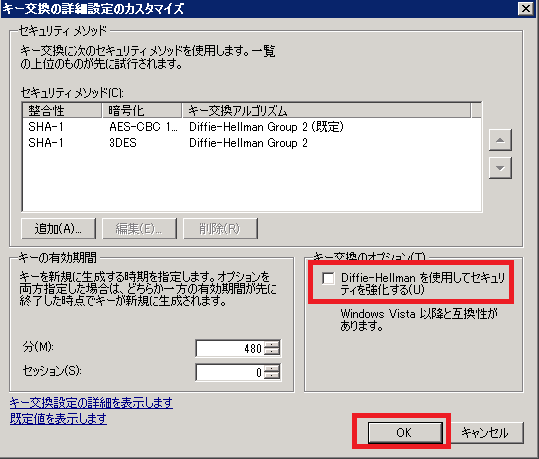Increase sessions value with spinner up arrow
539x459 pixels.
[272, 368]
